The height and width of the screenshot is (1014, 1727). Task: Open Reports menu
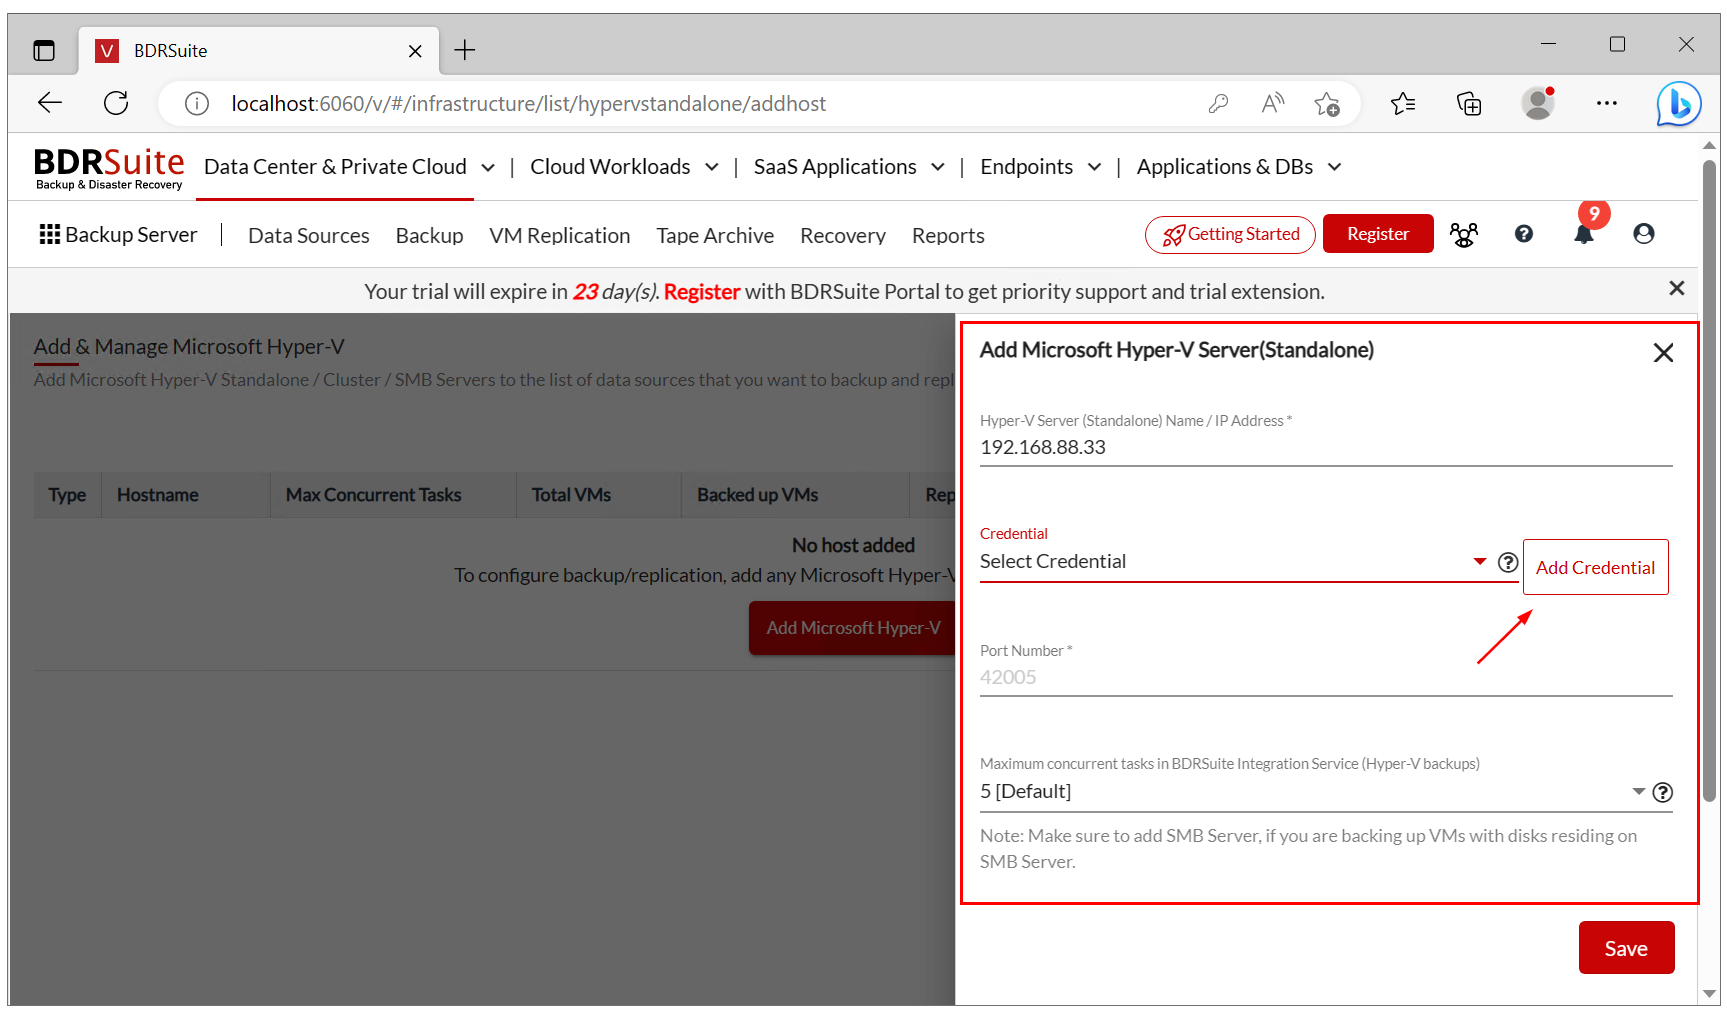(948, 236)
